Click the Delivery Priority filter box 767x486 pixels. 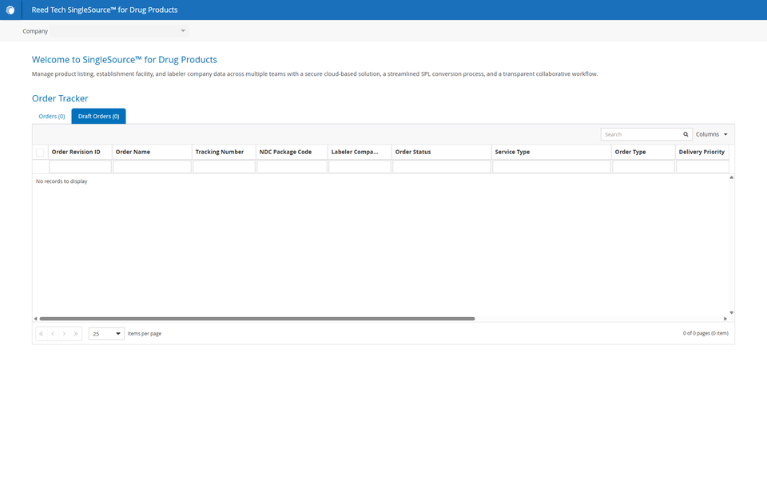(x=702, y=167)
